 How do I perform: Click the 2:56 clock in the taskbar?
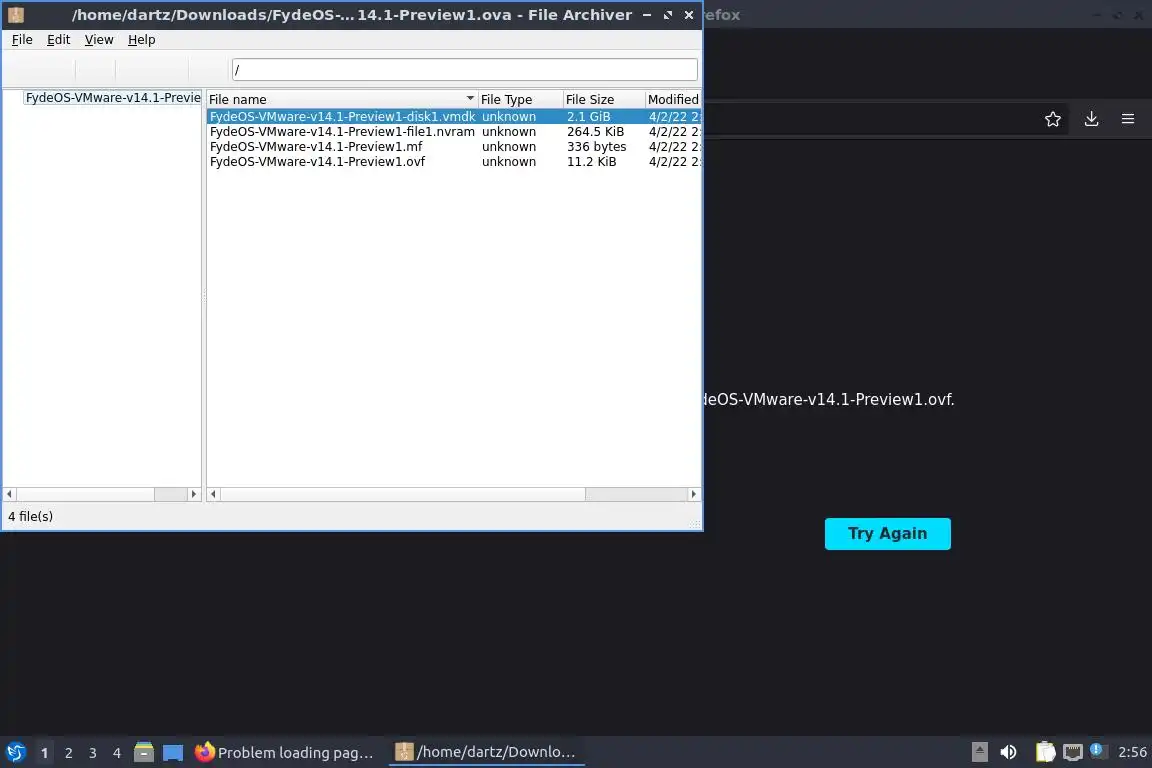pyautogui.click(x=1131, y=752)
